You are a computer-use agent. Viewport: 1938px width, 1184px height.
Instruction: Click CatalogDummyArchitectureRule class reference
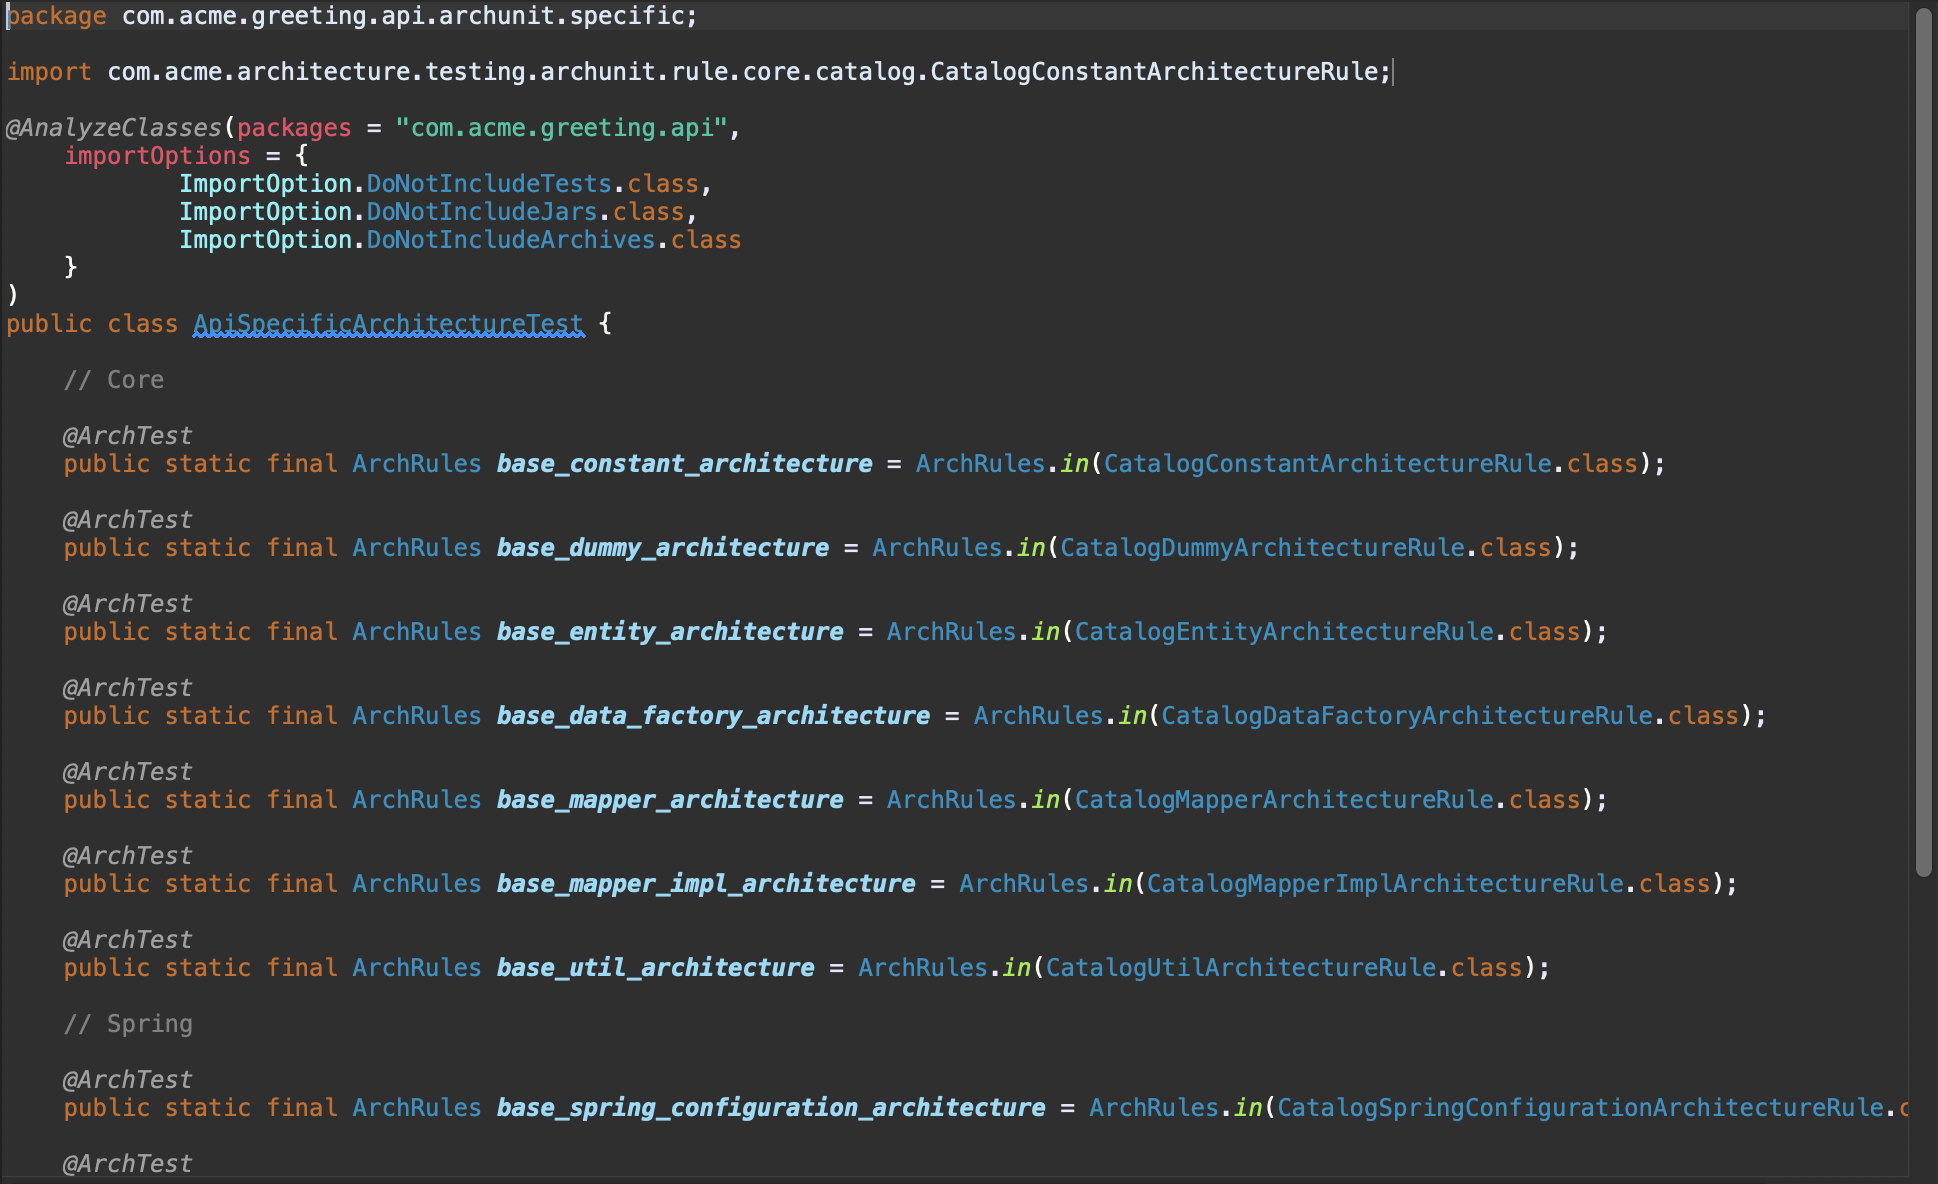click(x=1262, y=548)
